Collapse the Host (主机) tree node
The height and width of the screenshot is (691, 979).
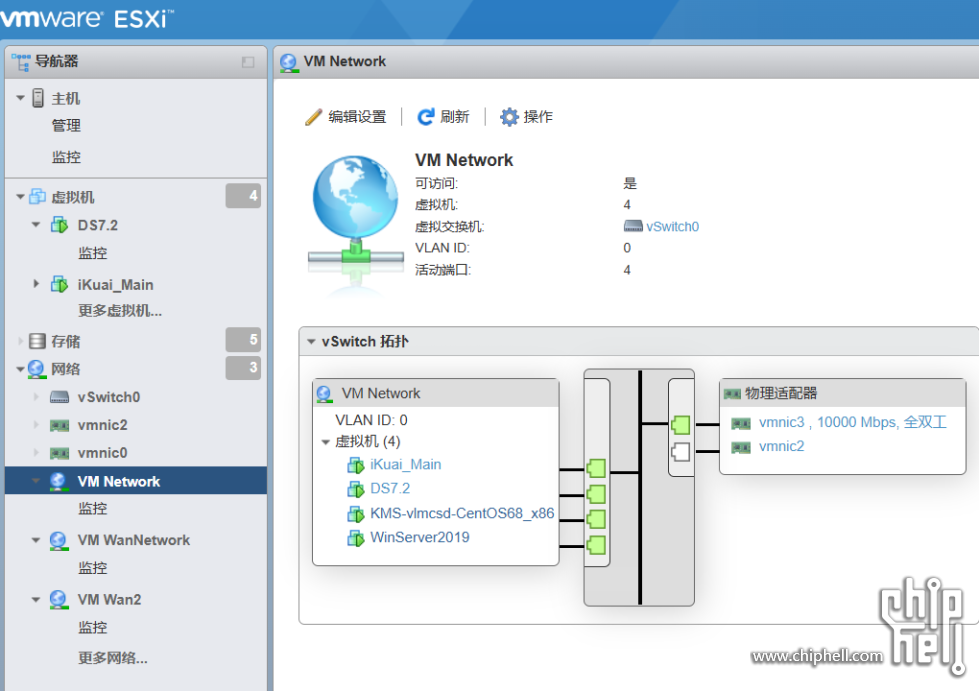(x=20, y=98)
